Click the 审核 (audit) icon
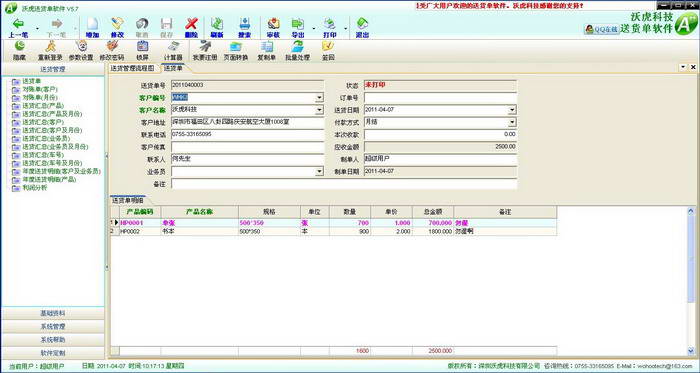This screenshot has width=700, height=373. point(273,28)
